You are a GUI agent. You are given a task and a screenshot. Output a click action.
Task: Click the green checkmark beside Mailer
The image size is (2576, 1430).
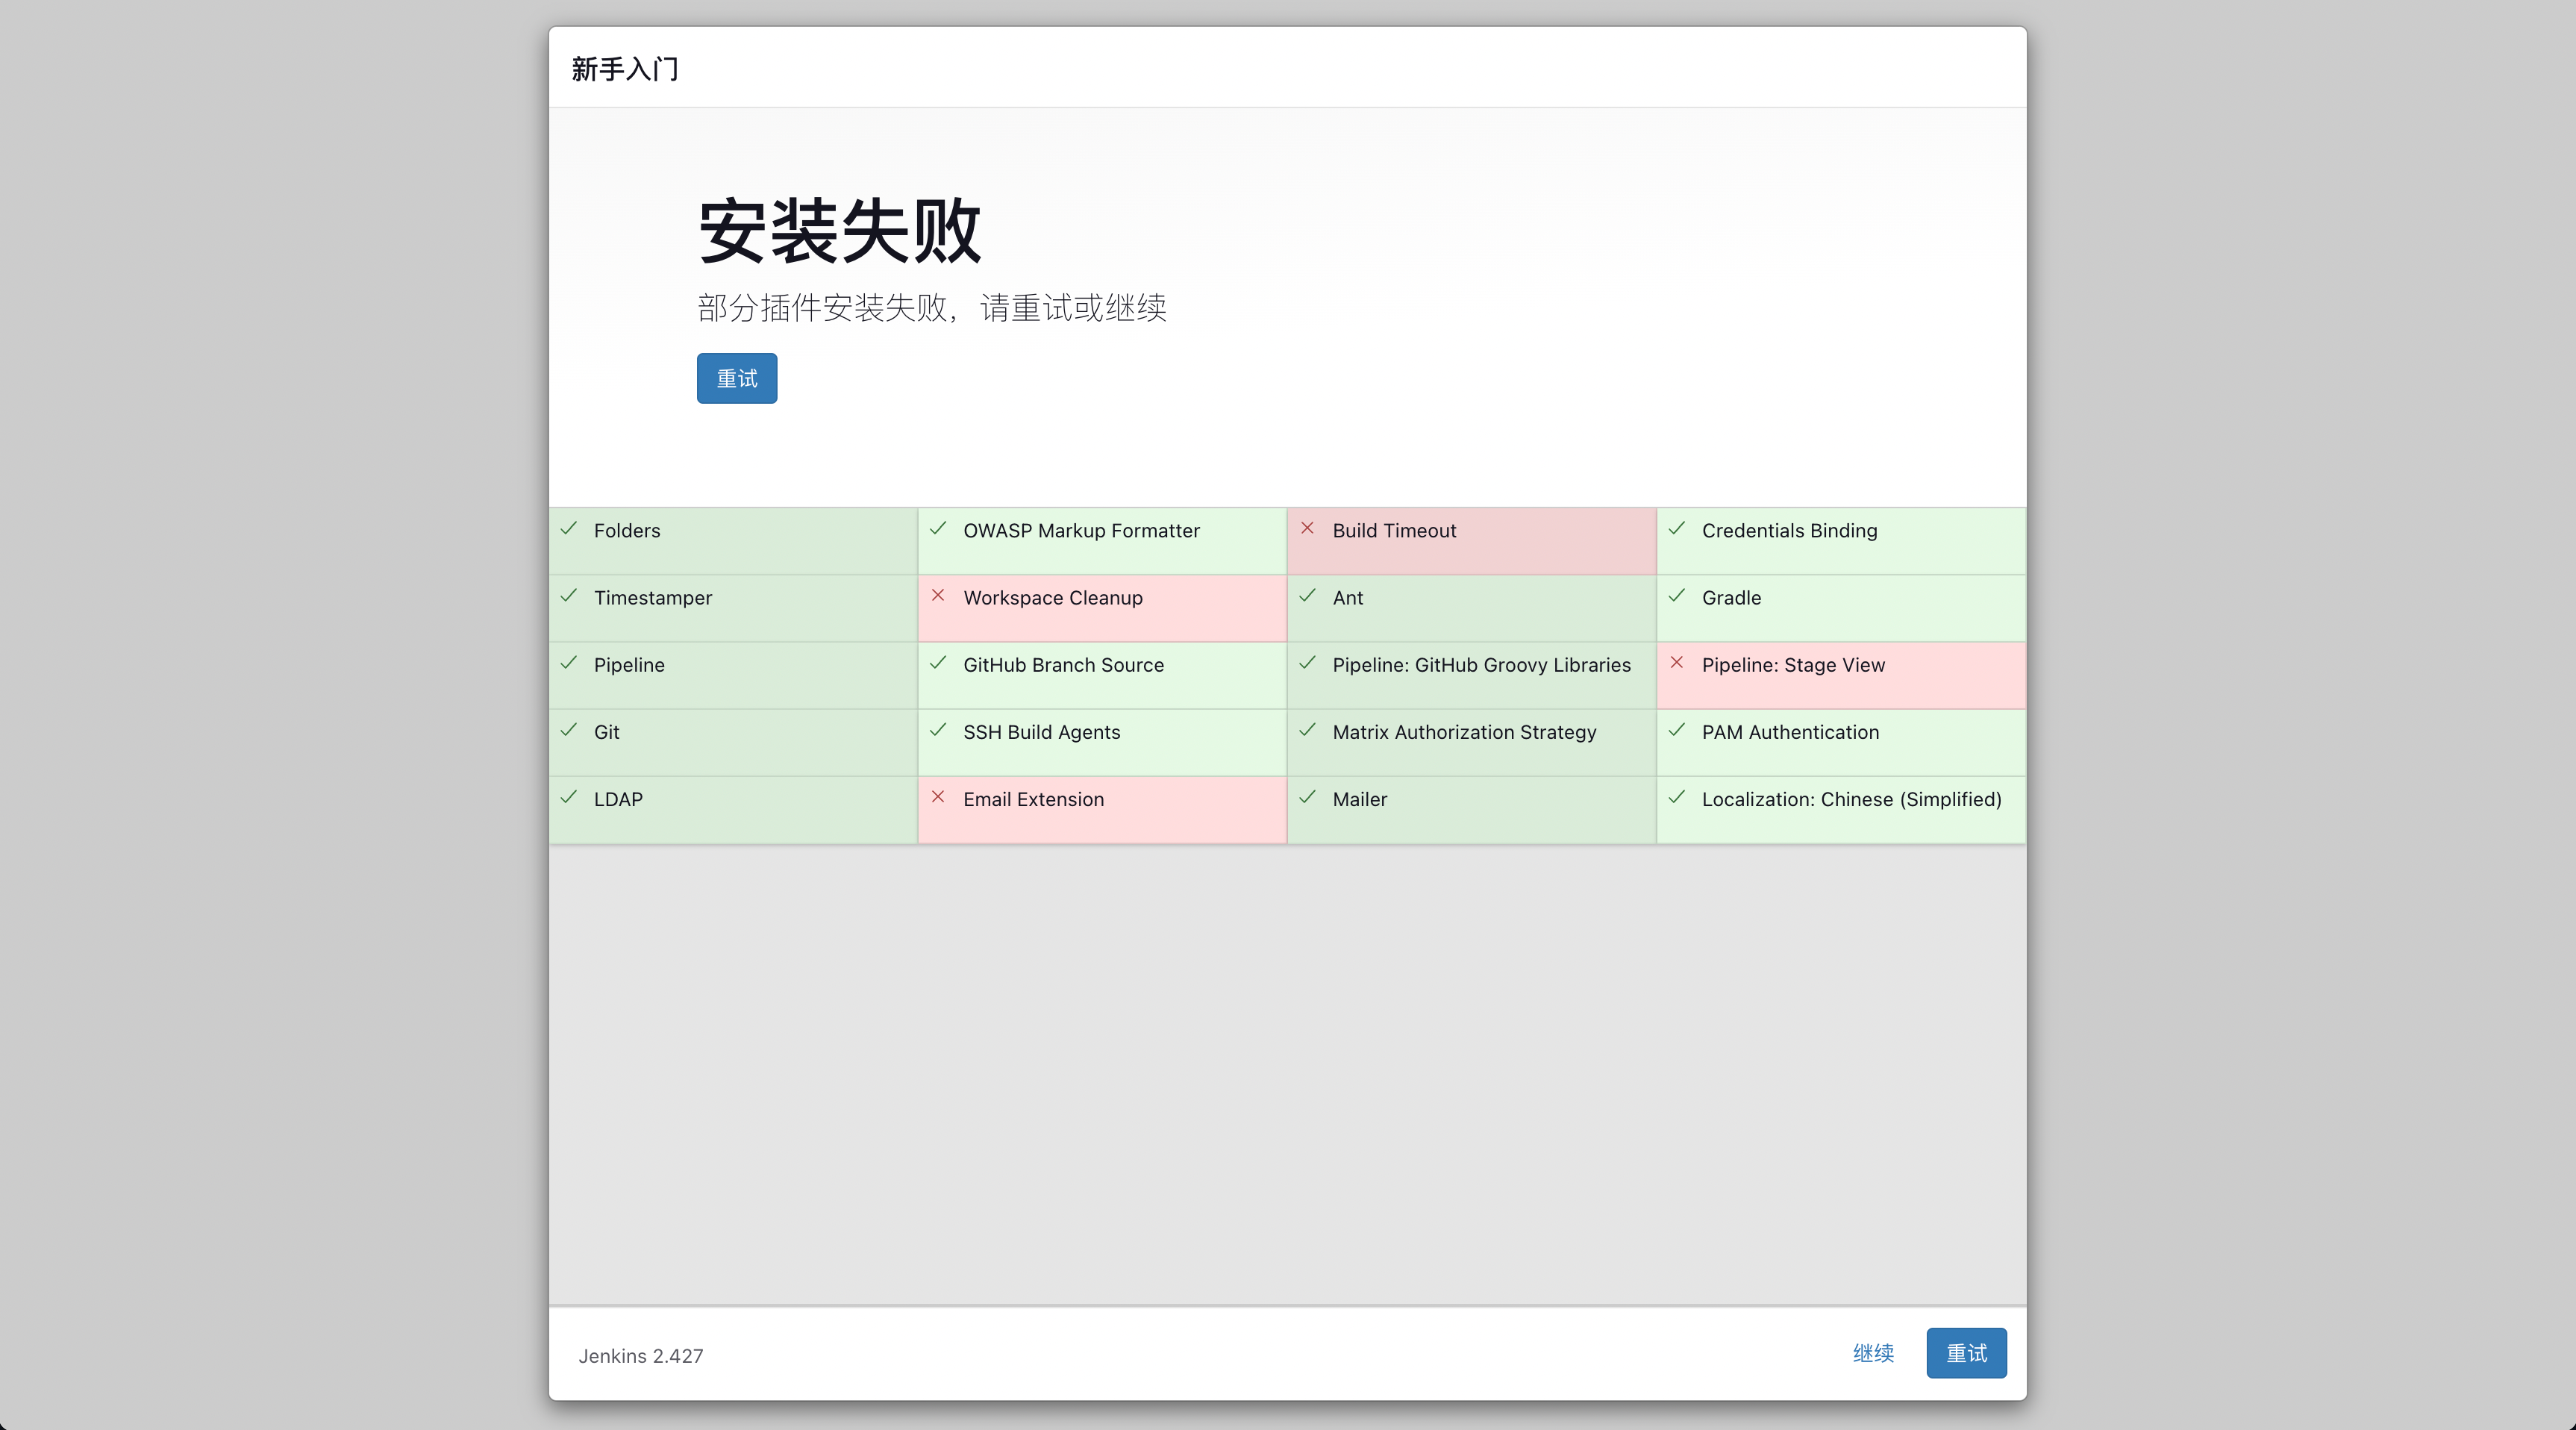1307,797
